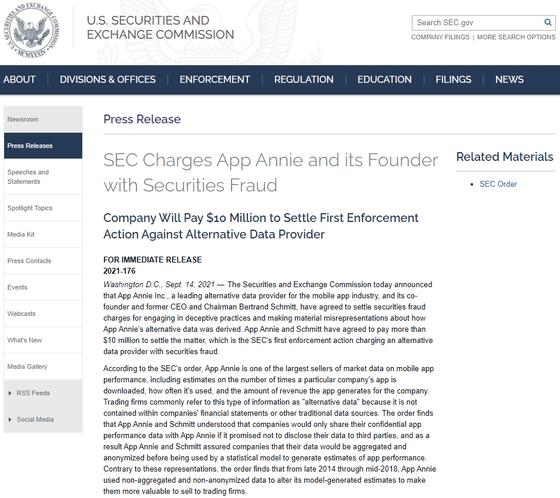This screenshot has height=498, width=560.
Task: Select the News menu item
Action: [x=509, y=79]
